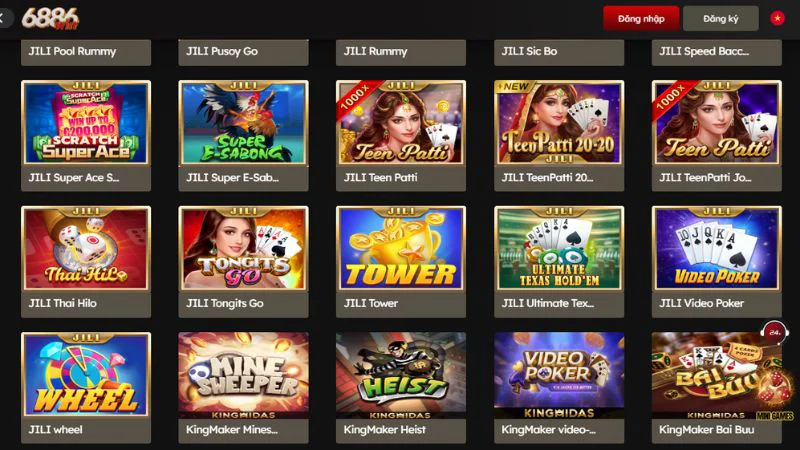This screenshot has width=800, height=450.
Task: Start the JILI Tower game
Action: (x=401, y=248)
